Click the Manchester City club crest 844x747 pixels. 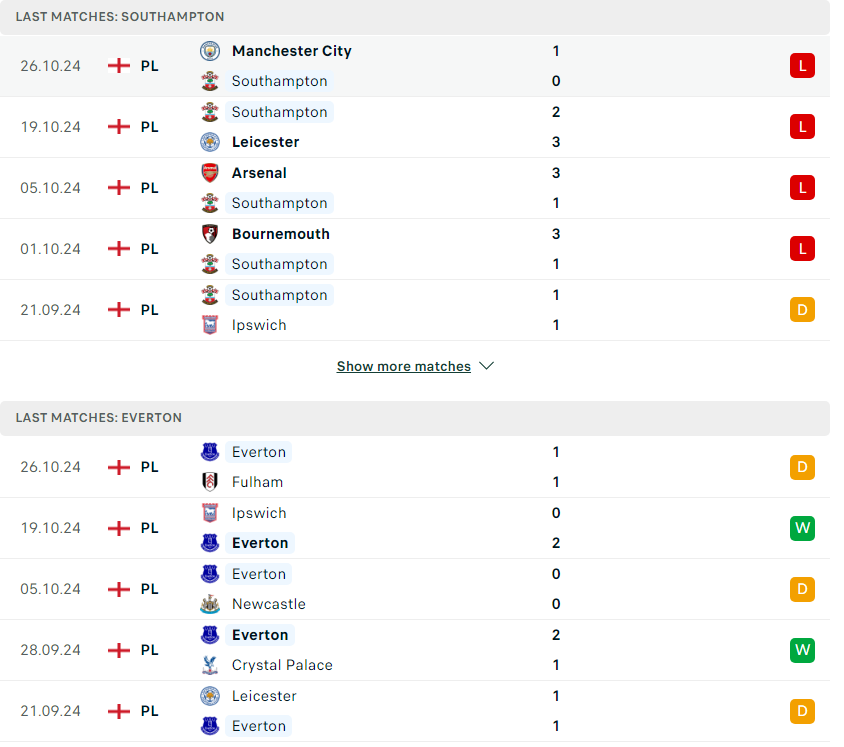tap(210, 51)
